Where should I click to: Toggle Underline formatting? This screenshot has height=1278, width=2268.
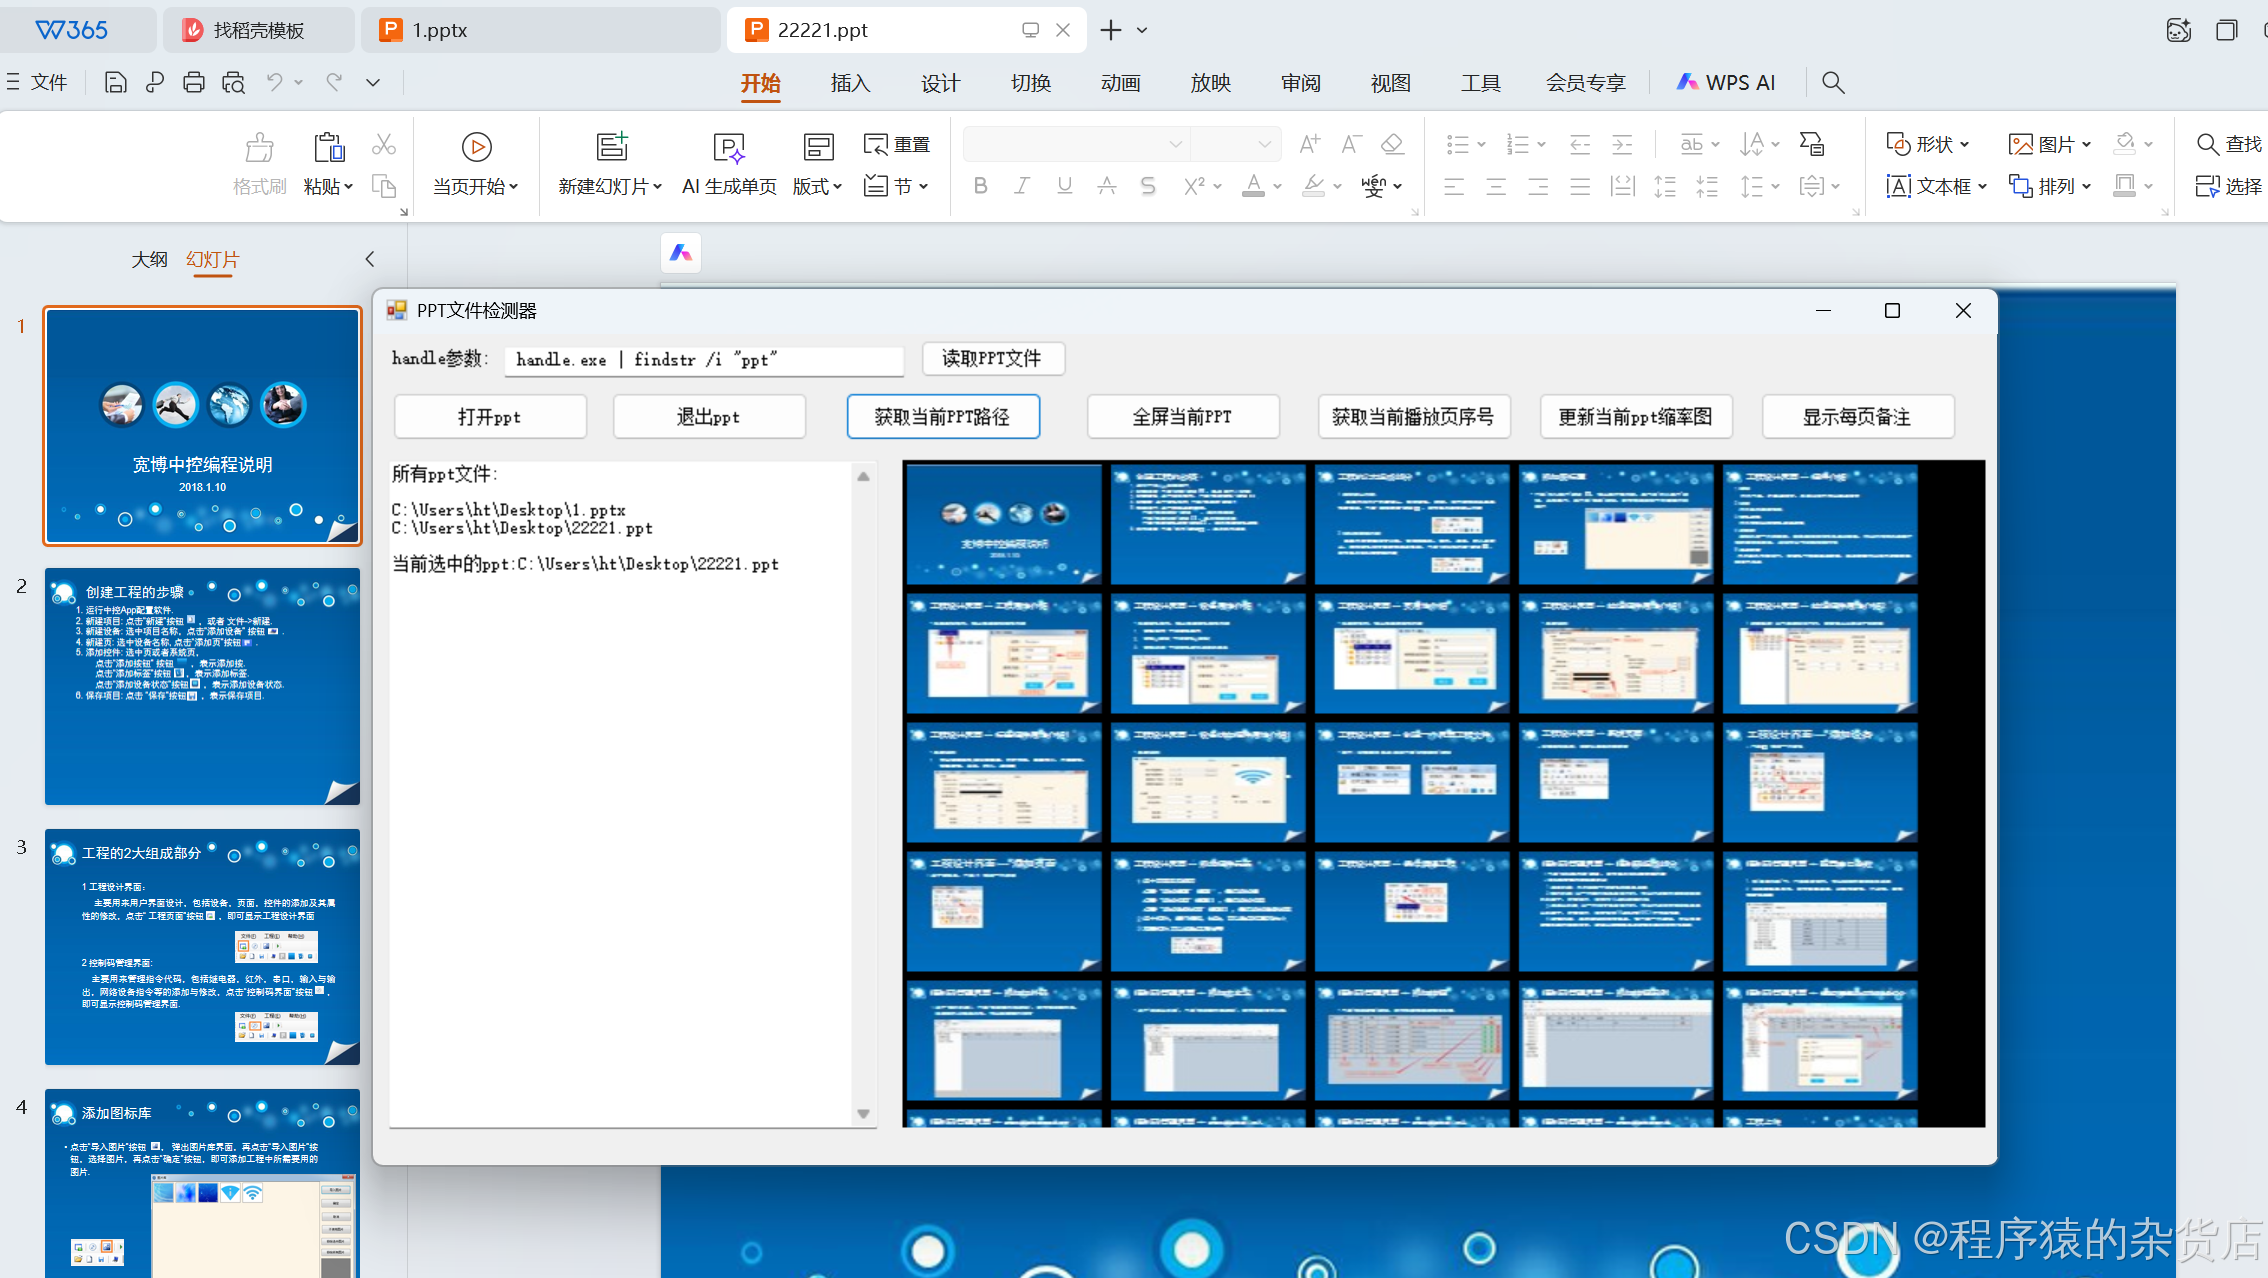[1064, 186]
